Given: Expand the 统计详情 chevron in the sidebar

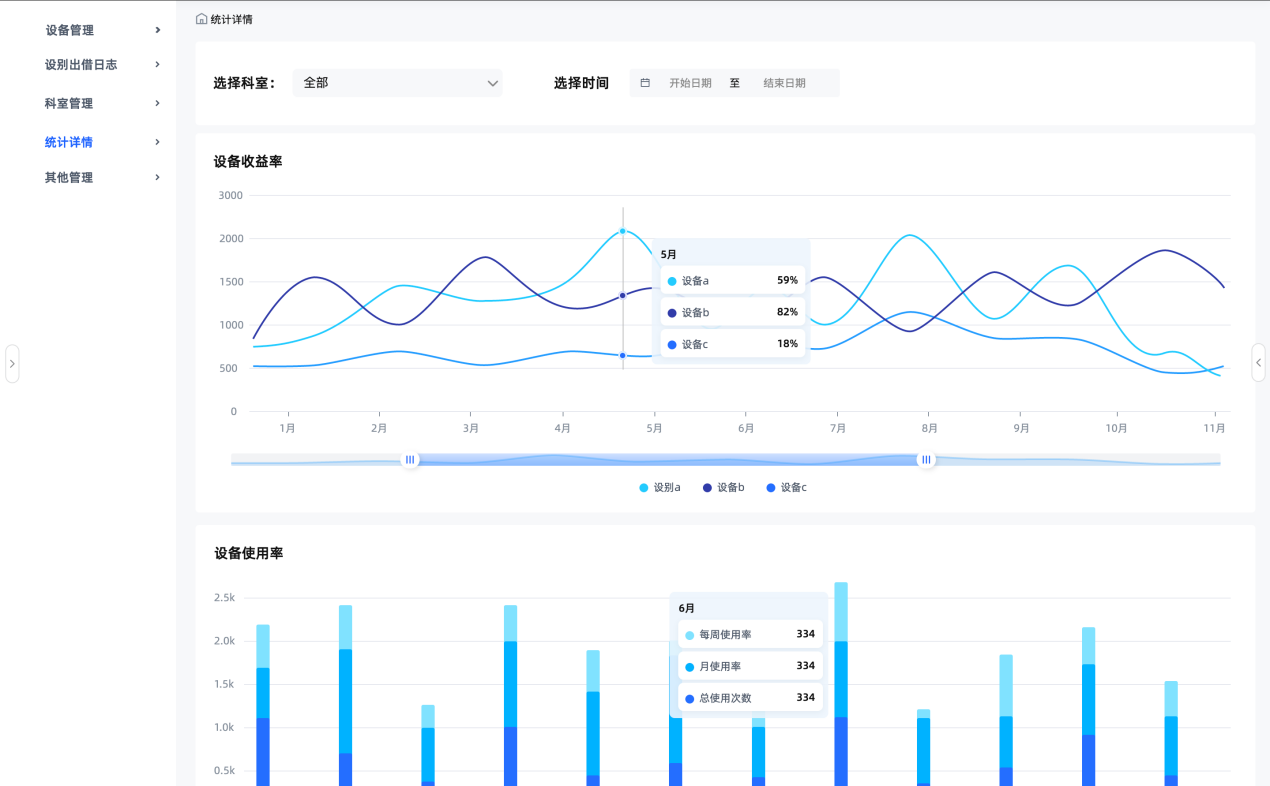Looking at the screenshot, I should 157,142.
